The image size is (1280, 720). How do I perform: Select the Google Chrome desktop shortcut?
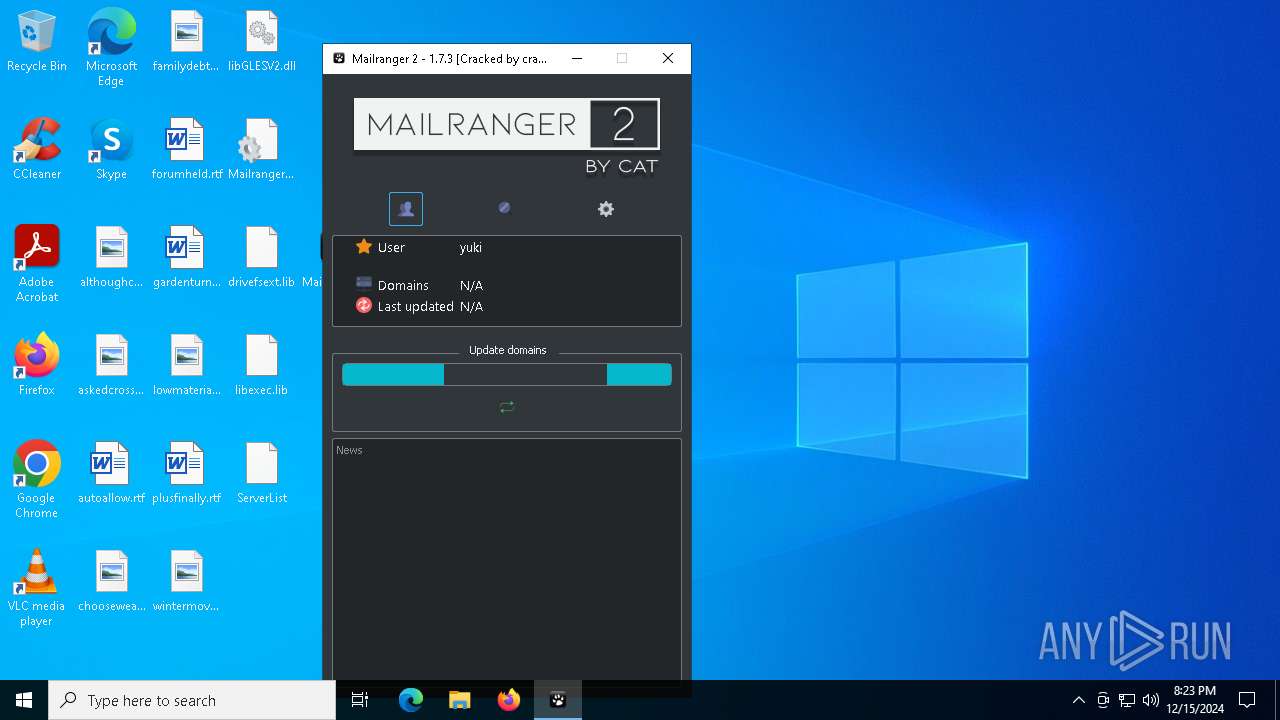pyautogui.click(x=37, y=480)
